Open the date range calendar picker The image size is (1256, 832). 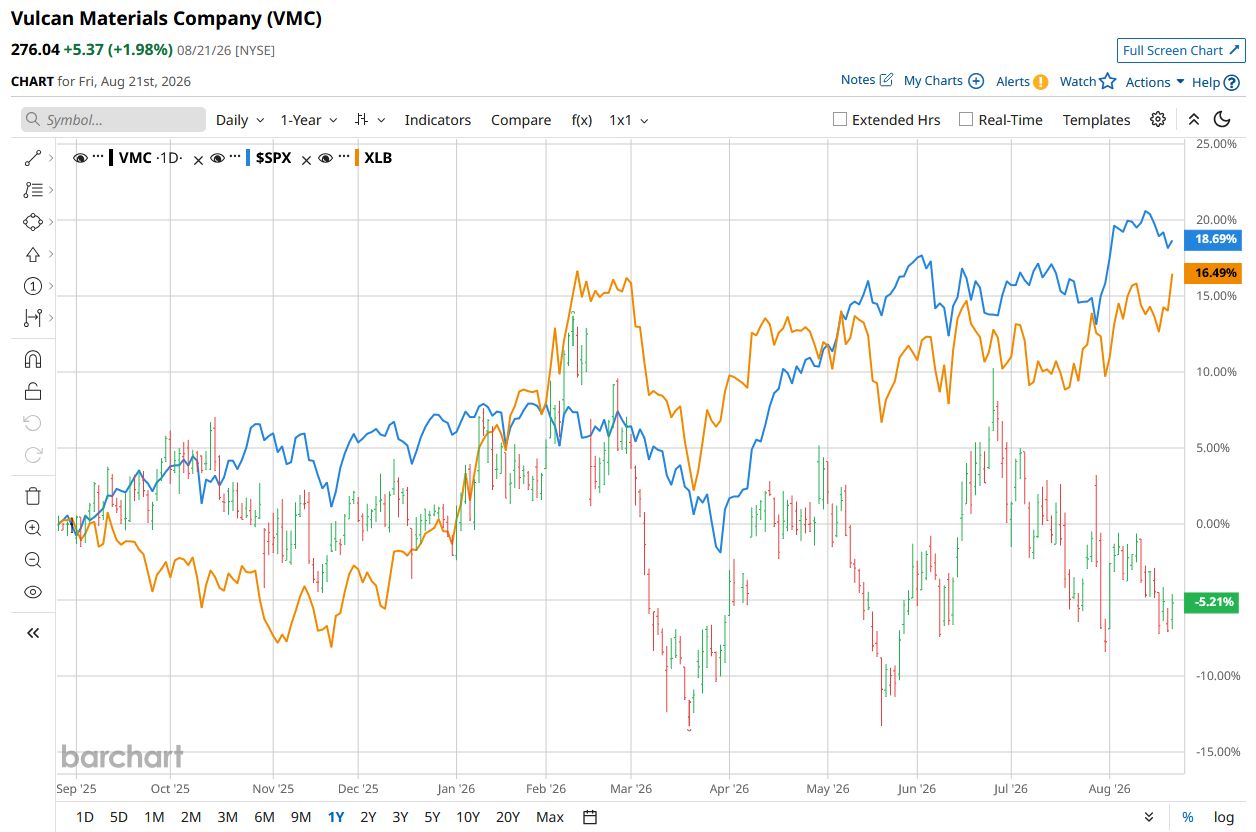pos(590,817)
